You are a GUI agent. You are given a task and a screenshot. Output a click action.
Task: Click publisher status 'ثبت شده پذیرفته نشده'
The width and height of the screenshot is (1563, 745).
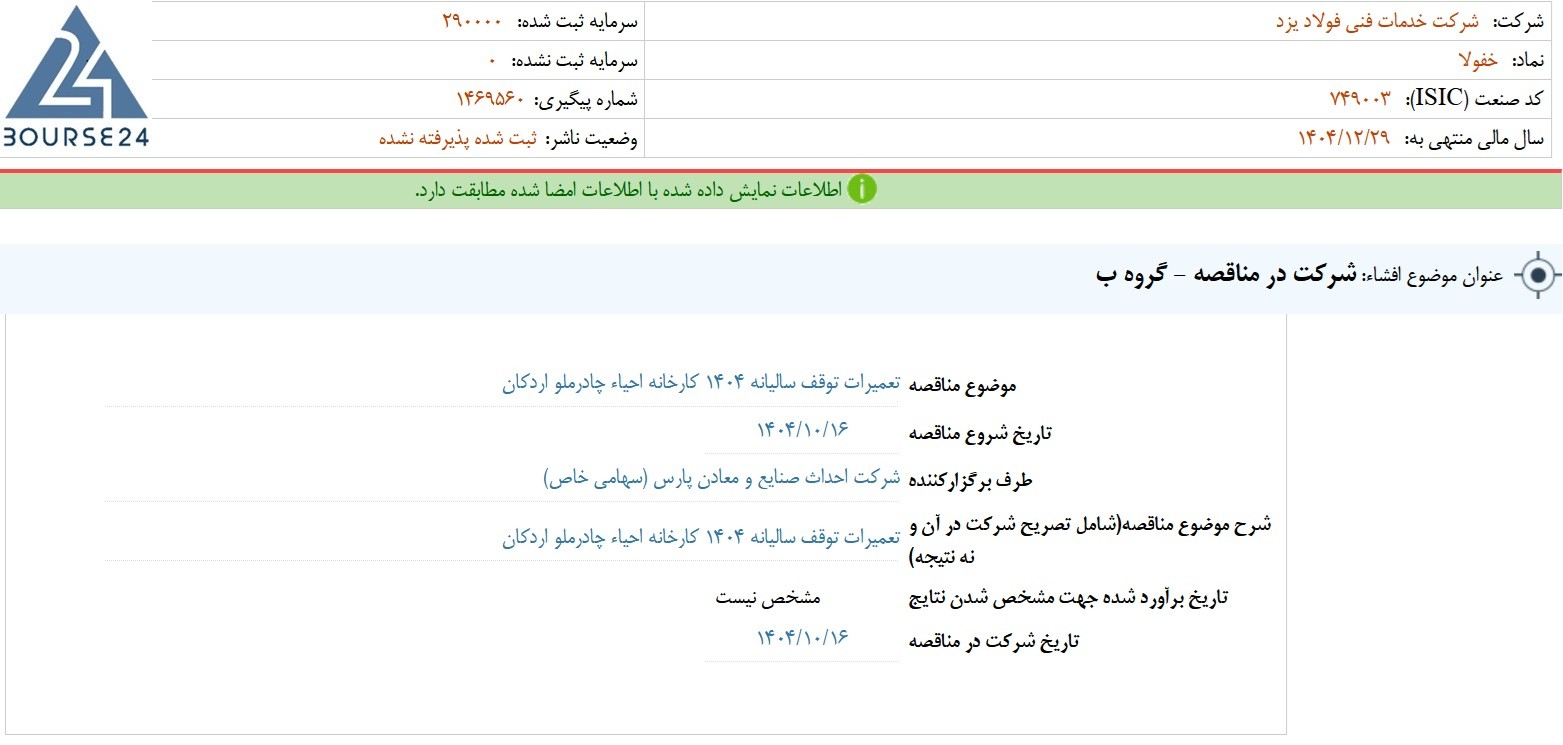pyautogui.click(x=458, y=138)
